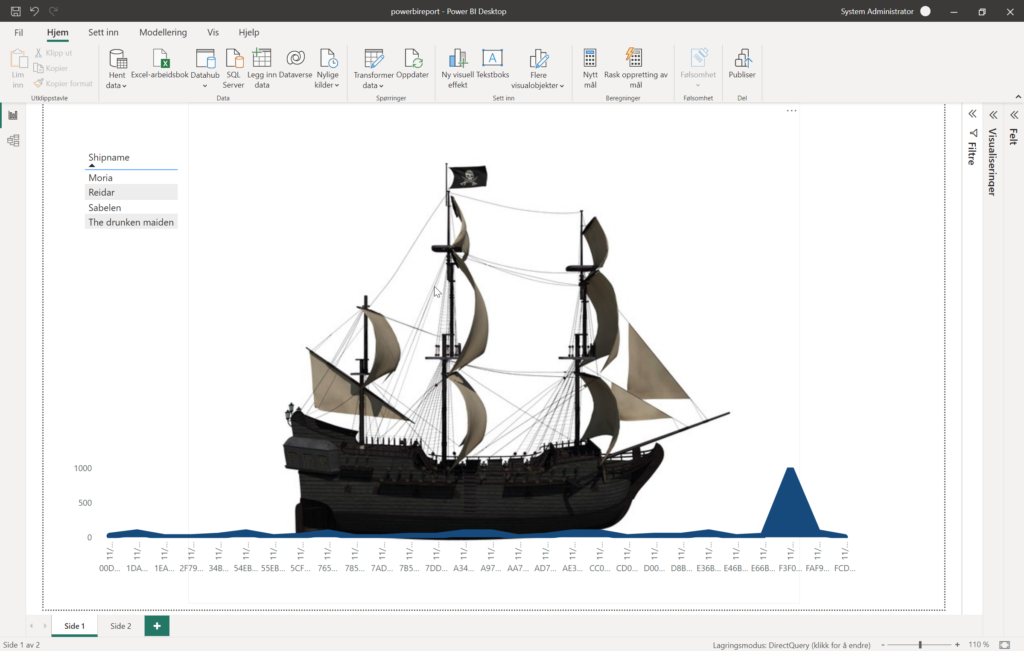The width and height of the screenshot is (1024, 651).
Task: Click Rask oppretting av mål
Action: point(635,69)
